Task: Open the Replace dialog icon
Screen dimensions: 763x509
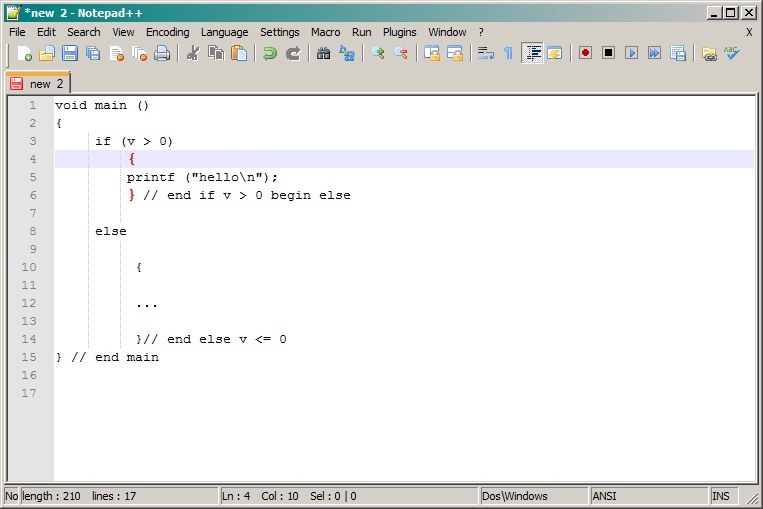Action: 347,53
